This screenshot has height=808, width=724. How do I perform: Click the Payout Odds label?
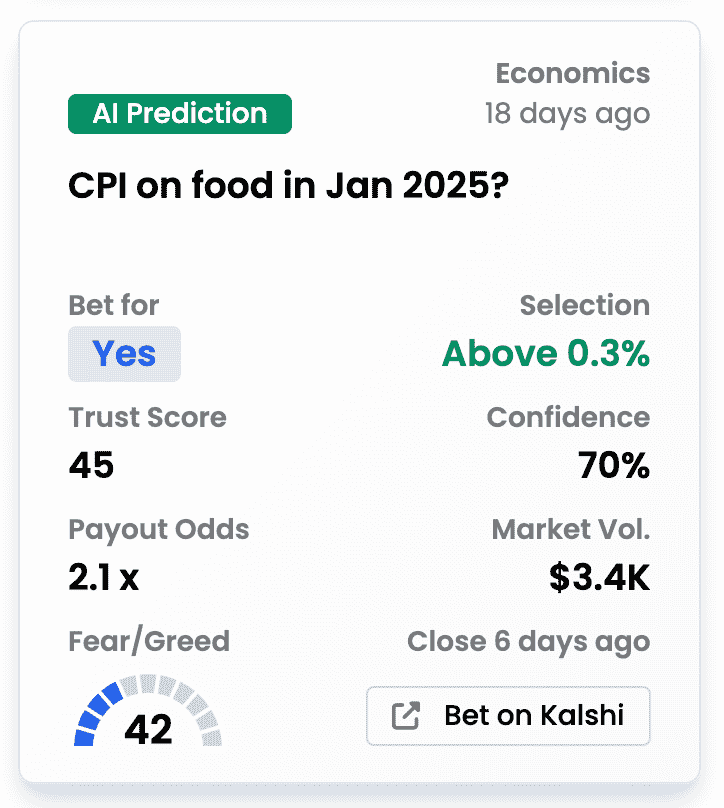coord(159,530)
